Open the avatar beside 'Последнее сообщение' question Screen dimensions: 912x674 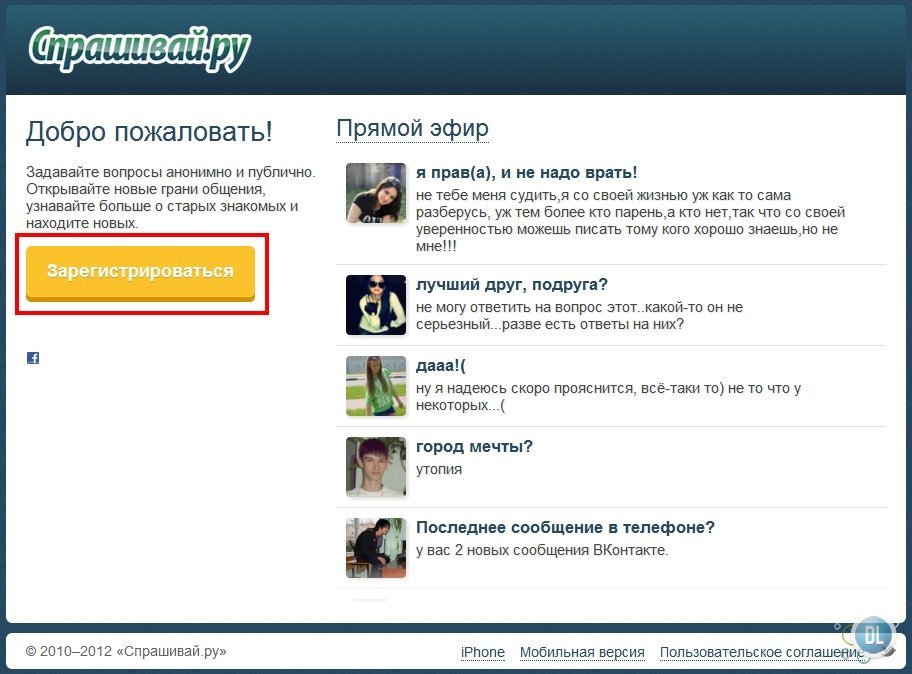376,547
